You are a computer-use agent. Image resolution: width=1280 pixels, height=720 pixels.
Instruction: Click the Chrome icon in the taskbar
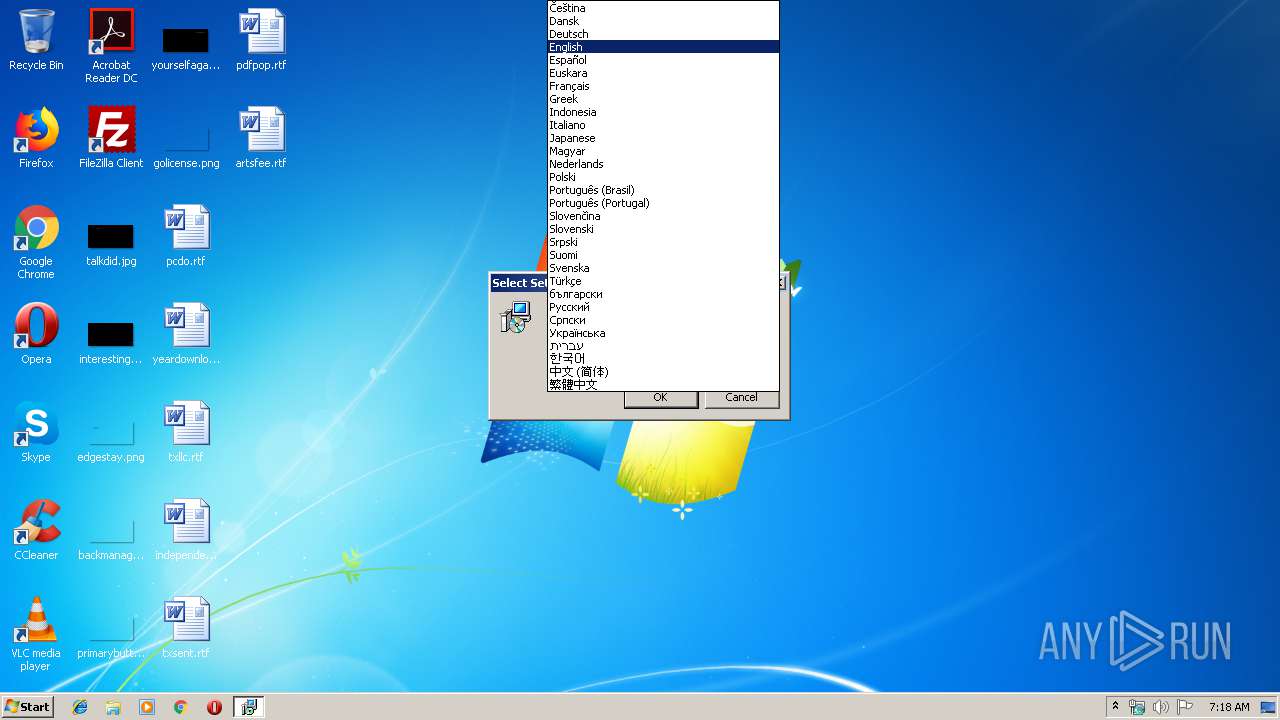coord(181,707)
